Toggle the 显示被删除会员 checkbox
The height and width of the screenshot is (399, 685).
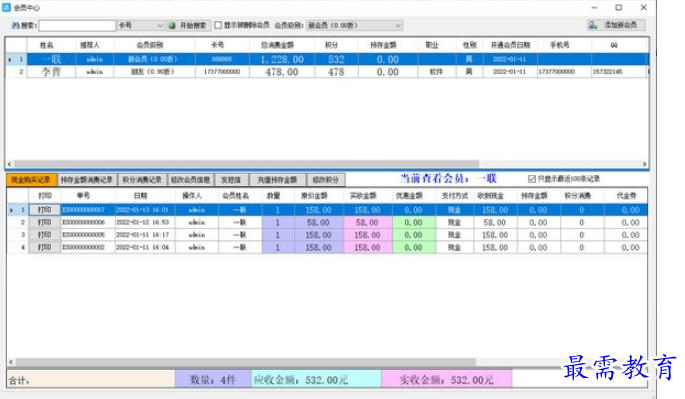218,25
